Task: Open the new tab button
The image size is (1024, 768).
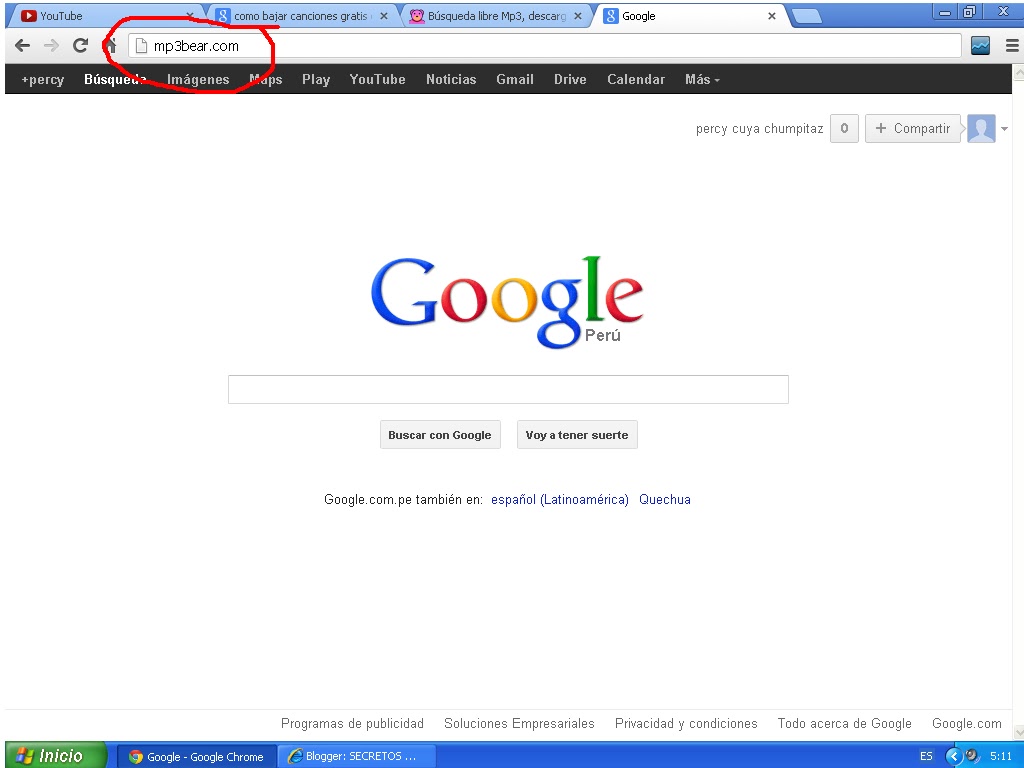Action: [x=807, y=16]
